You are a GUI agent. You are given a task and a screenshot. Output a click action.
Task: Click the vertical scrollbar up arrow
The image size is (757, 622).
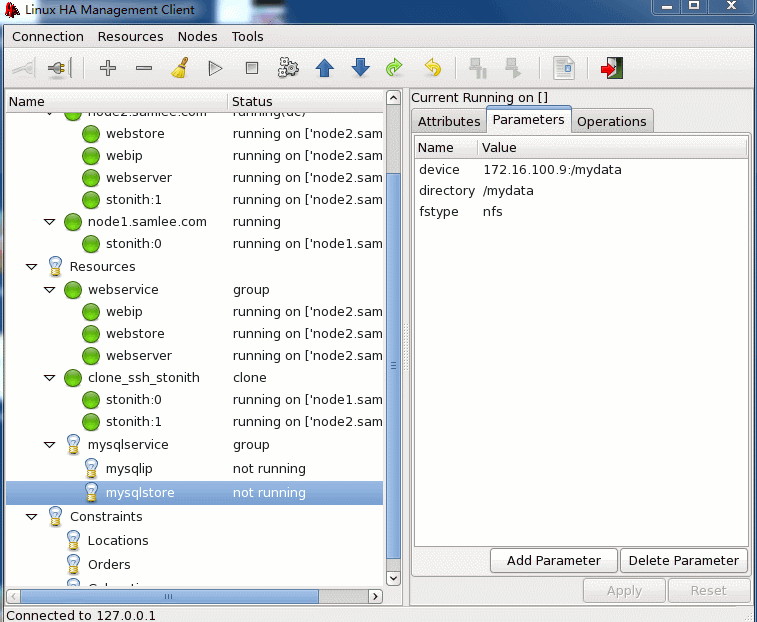click(393, 98)
